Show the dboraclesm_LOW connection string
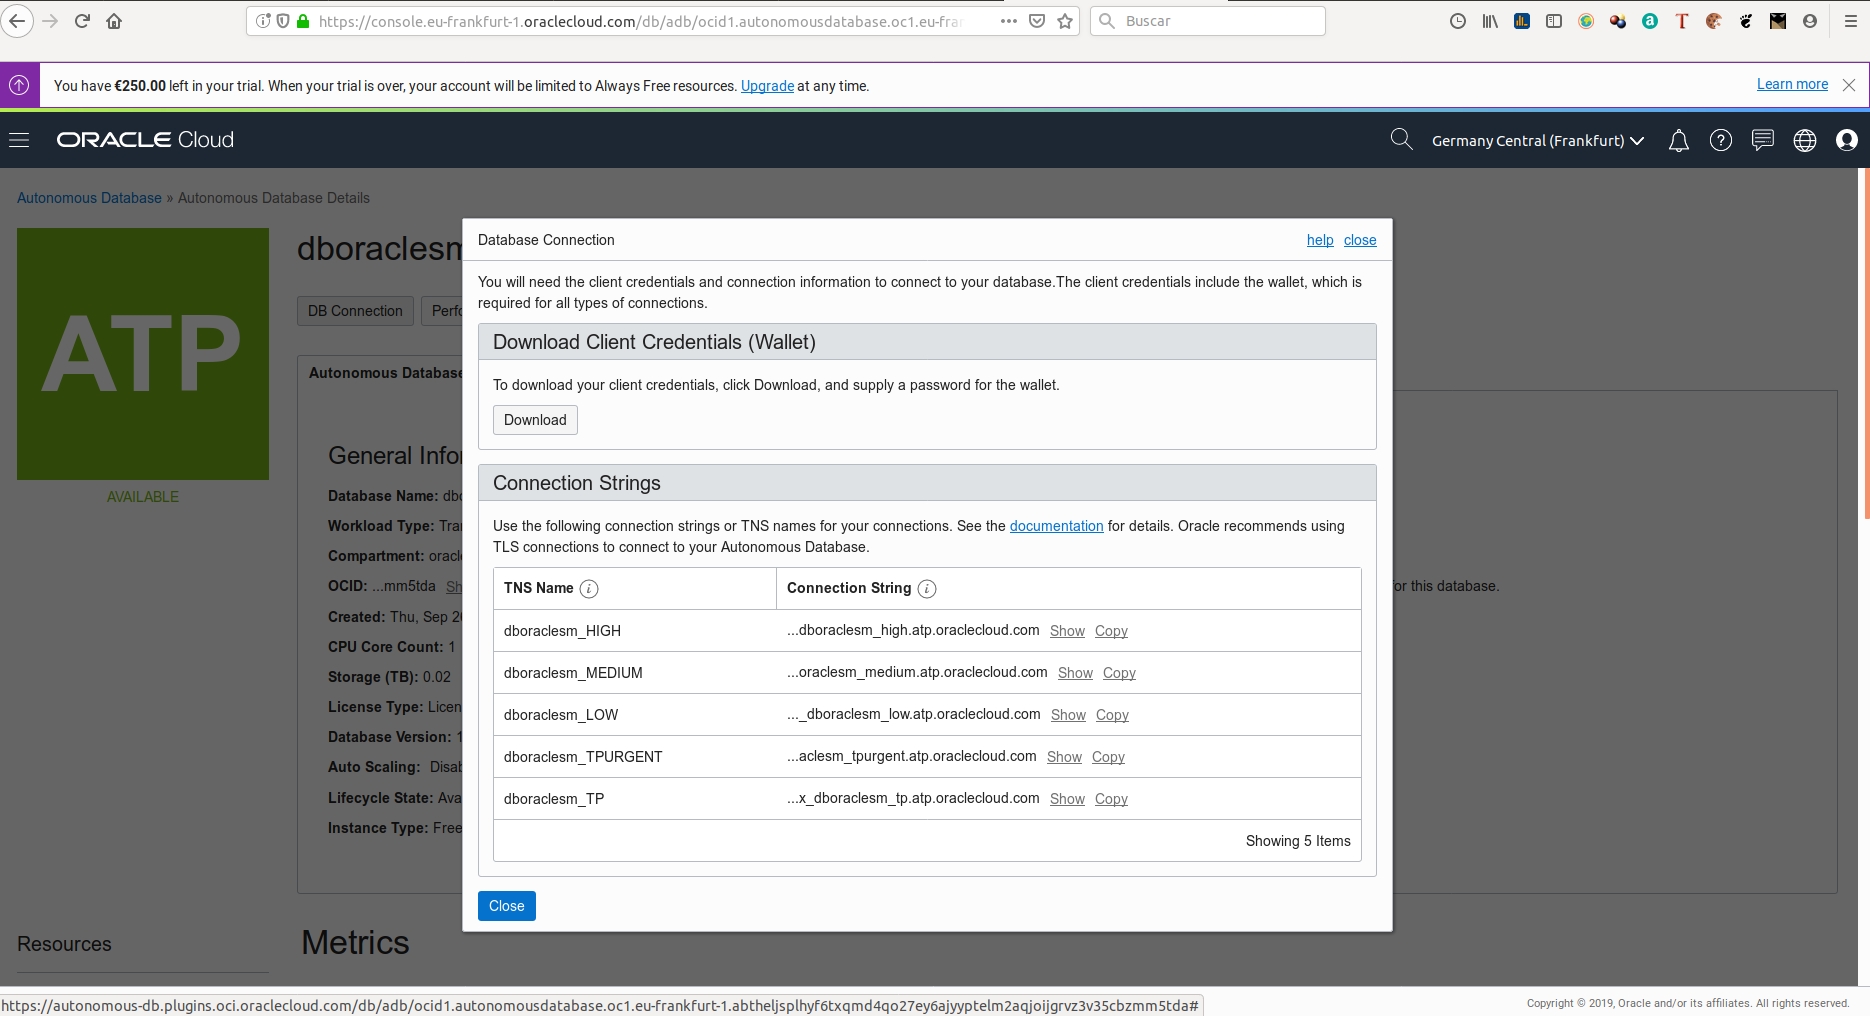Image resolution: width=1870 pixels, height=1016 pixels. pos(1068,715)
